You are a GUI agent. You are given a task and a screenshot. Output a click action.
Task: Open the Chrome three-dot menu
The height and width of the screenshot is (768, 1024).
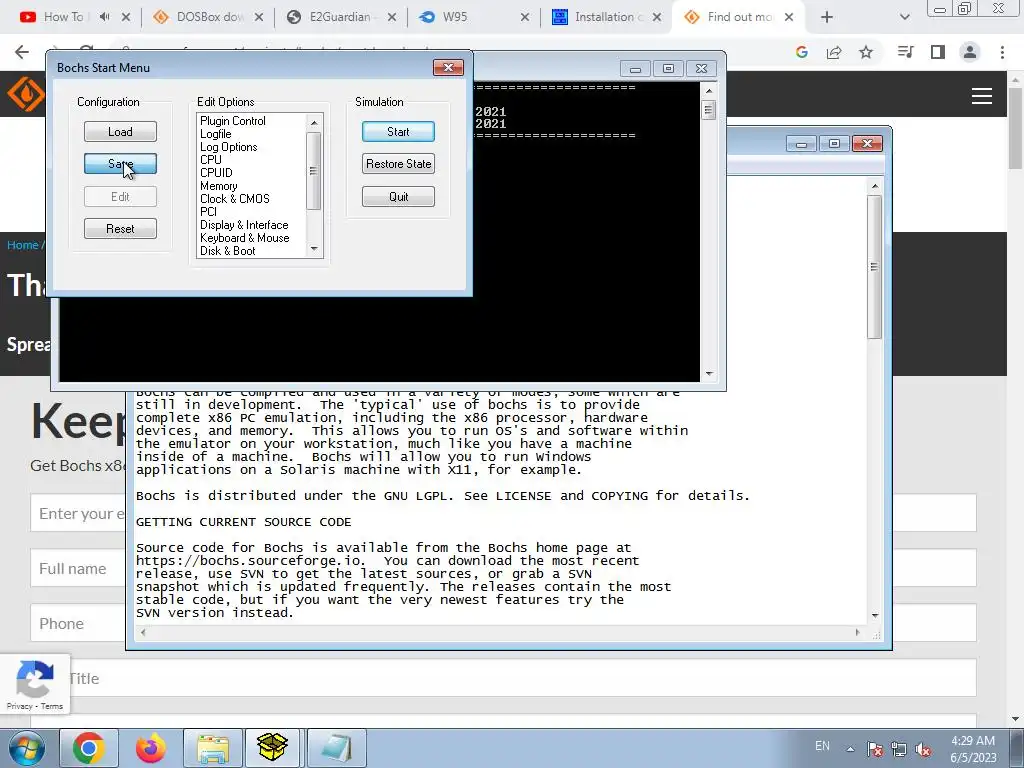[1002, 52]
